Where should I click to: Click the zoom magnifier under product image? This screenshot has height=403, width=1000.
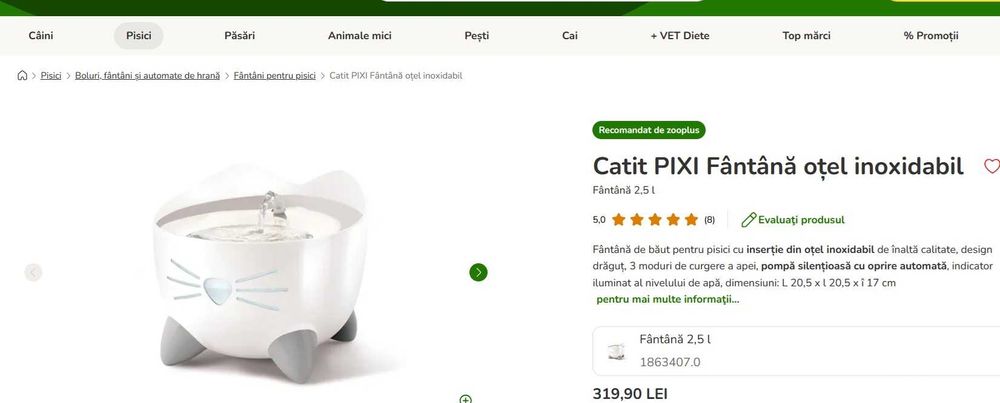pyautogui.click(x=466, y=399)
